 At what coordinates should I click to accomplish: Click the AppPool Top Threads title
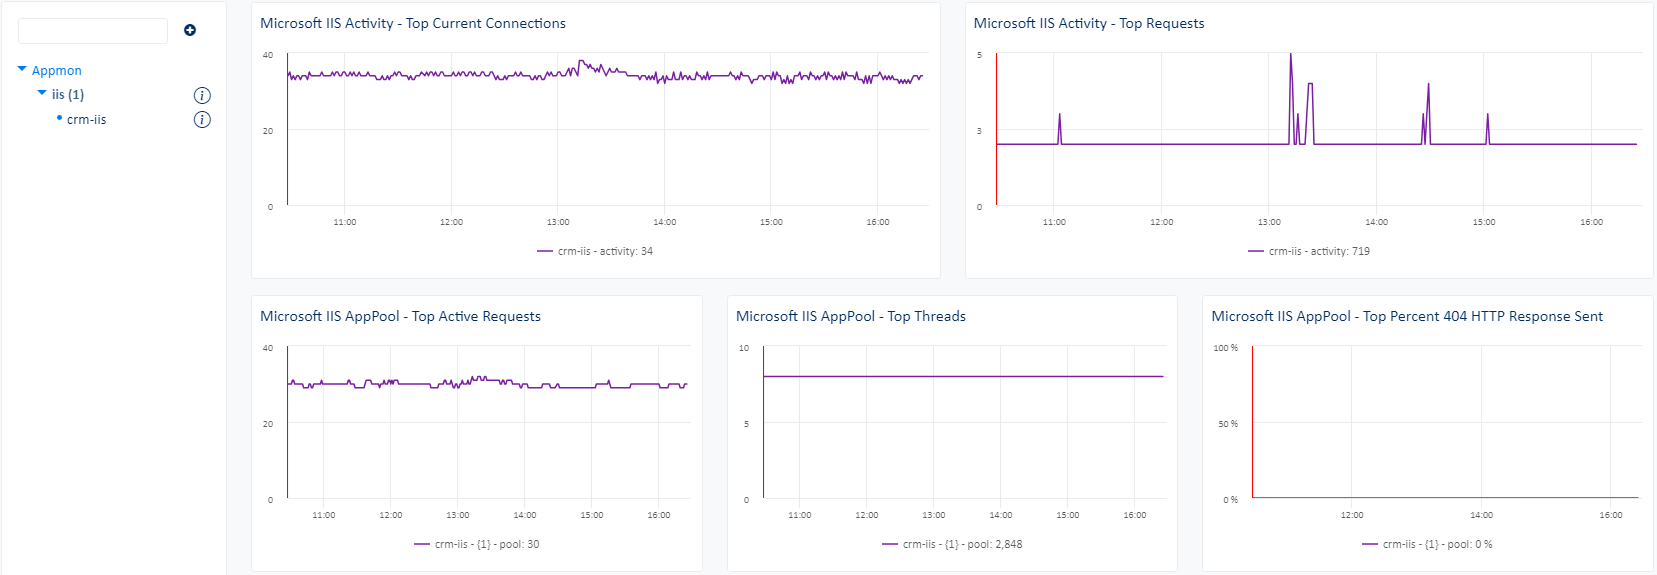(x=850, y=316)
